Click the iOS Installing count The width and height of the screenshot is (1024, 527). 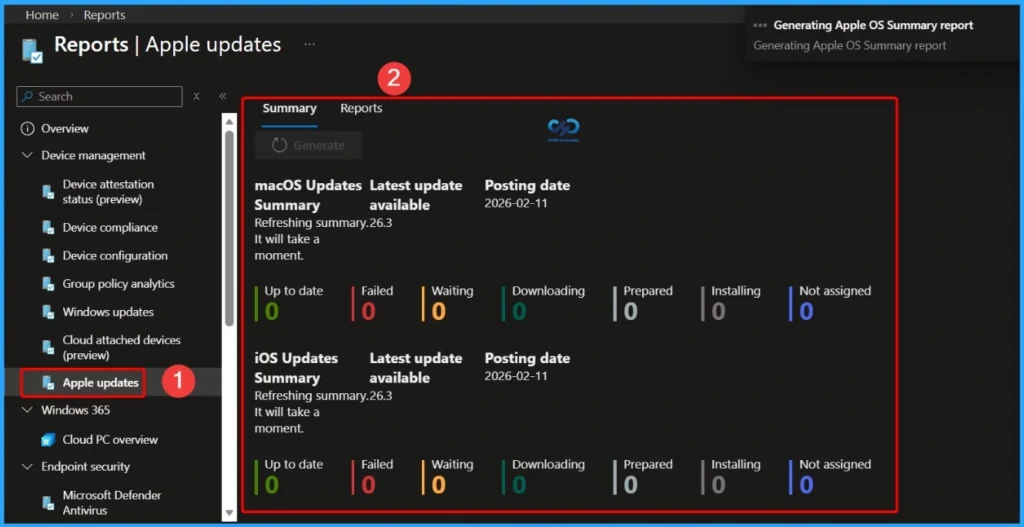click(x=718, y=485)
